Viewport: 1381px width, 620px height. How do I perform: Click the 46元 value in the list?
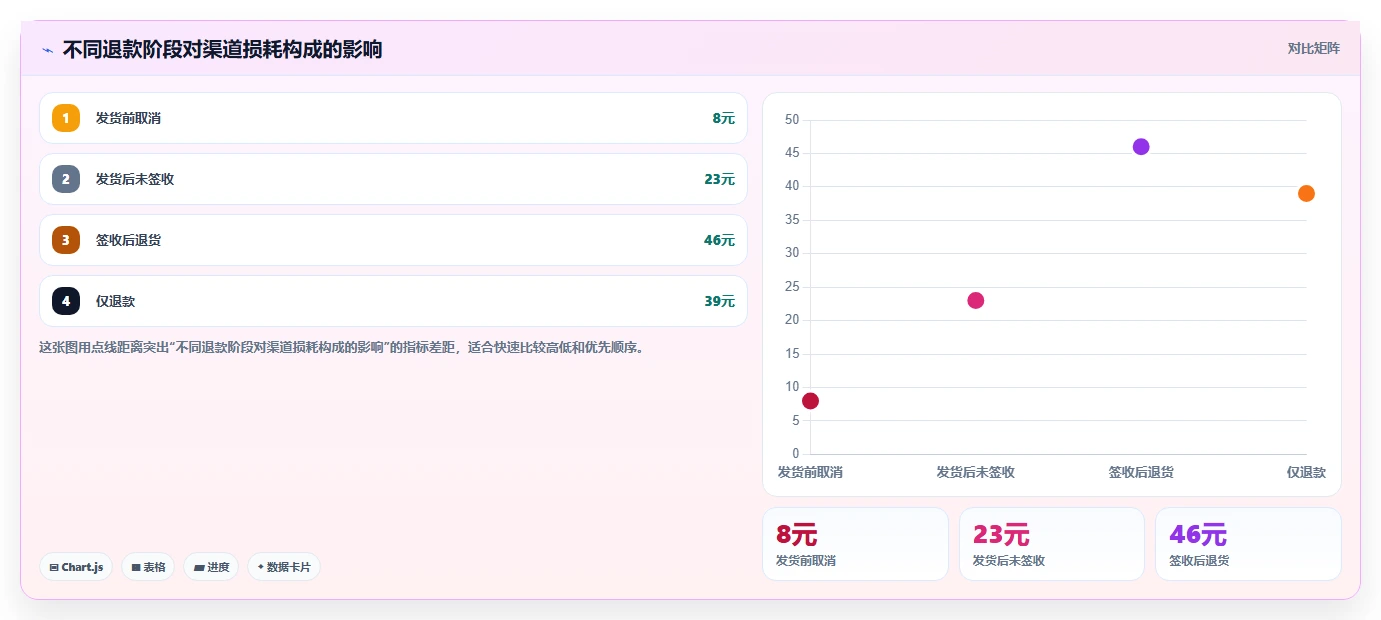719,240
